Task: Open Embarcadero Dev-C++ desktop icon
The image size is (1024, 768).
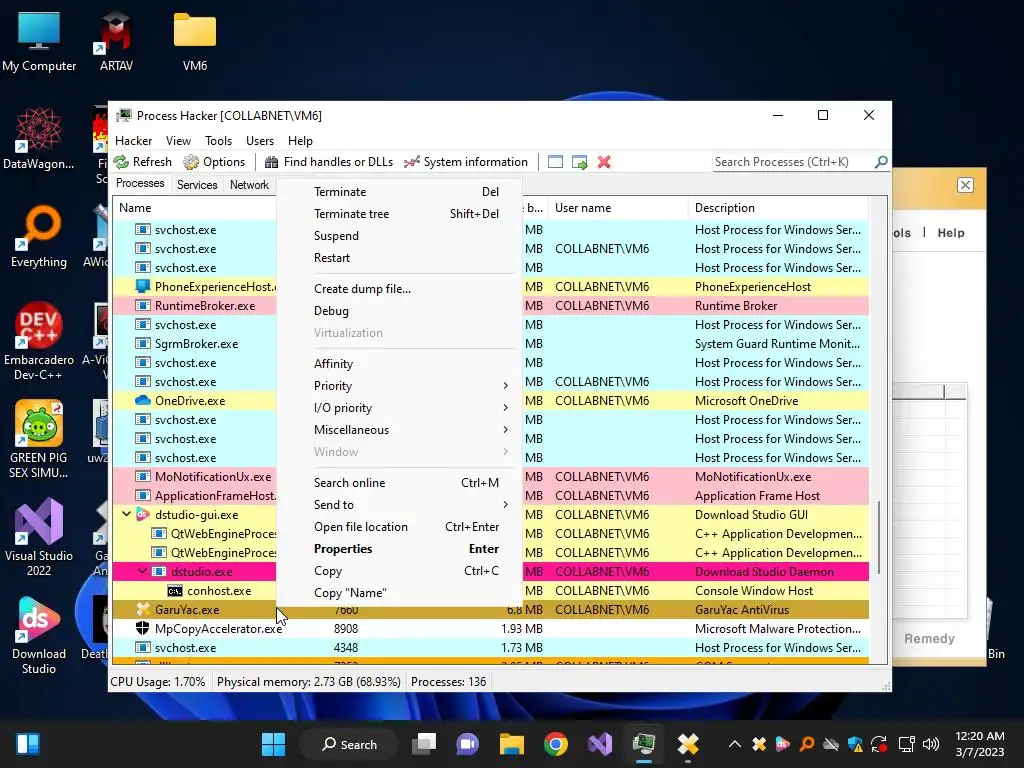Action: (39, 341)
